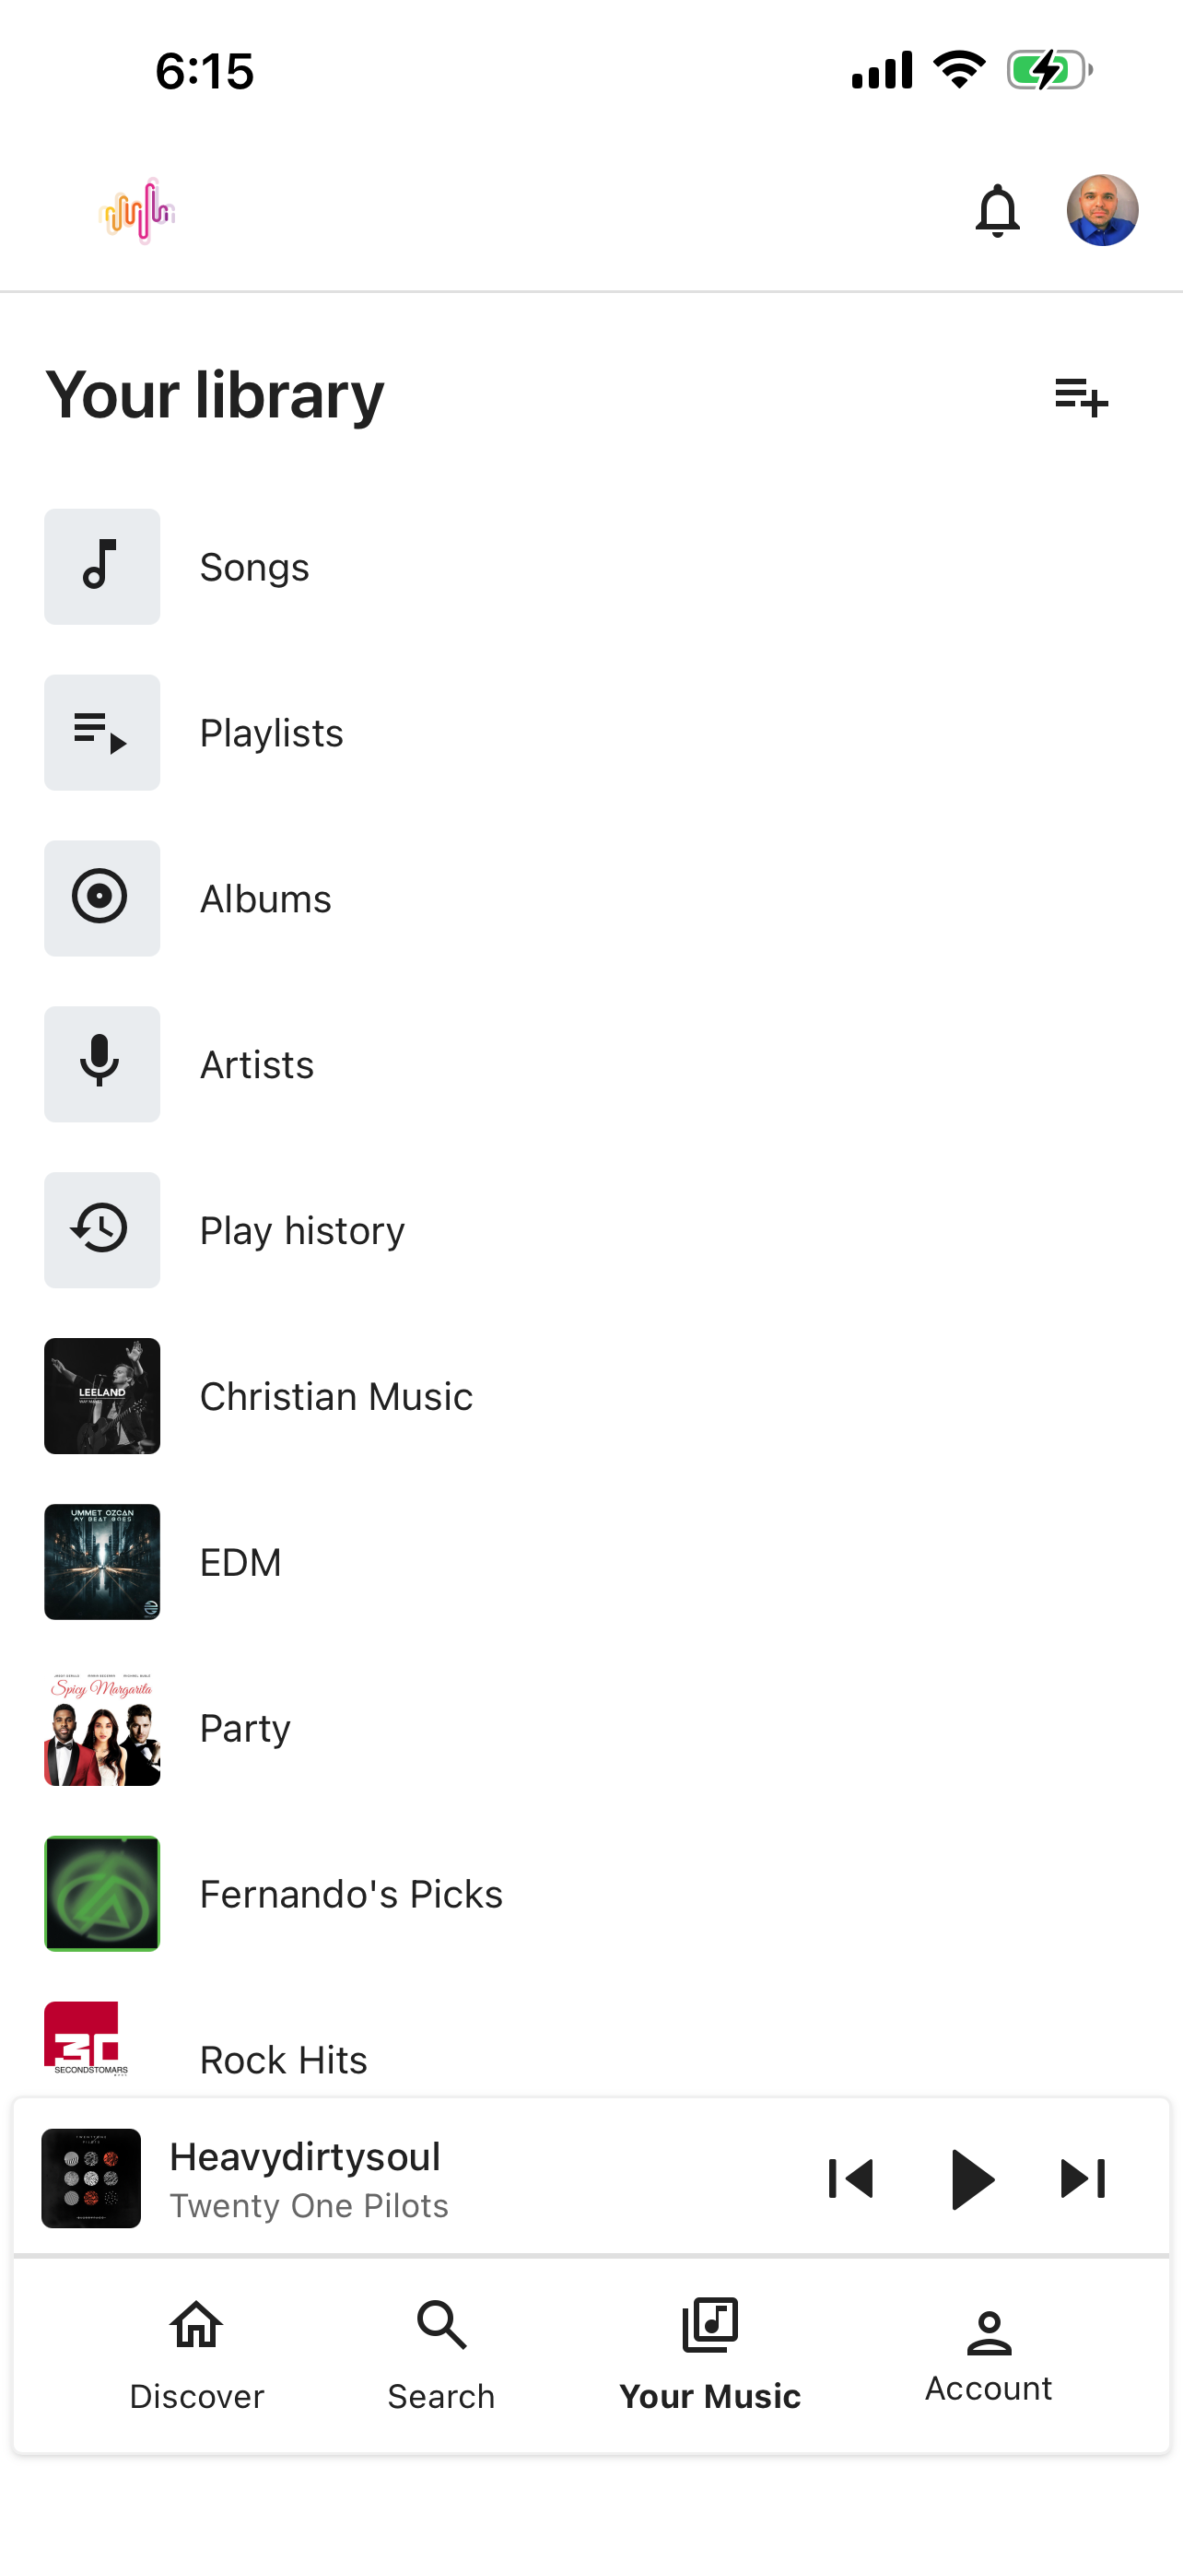The width and height of the screenshot is (1183, 2560).
Task: Open the Fernando's Picks playlist
Action: 350,1894
